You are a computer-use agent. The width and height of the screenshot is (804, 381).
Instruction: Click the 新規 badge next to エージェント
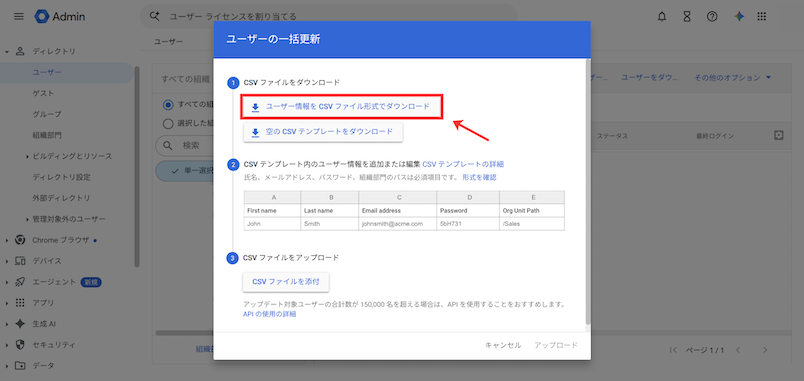pyautogui.click(x=91, y=282)
